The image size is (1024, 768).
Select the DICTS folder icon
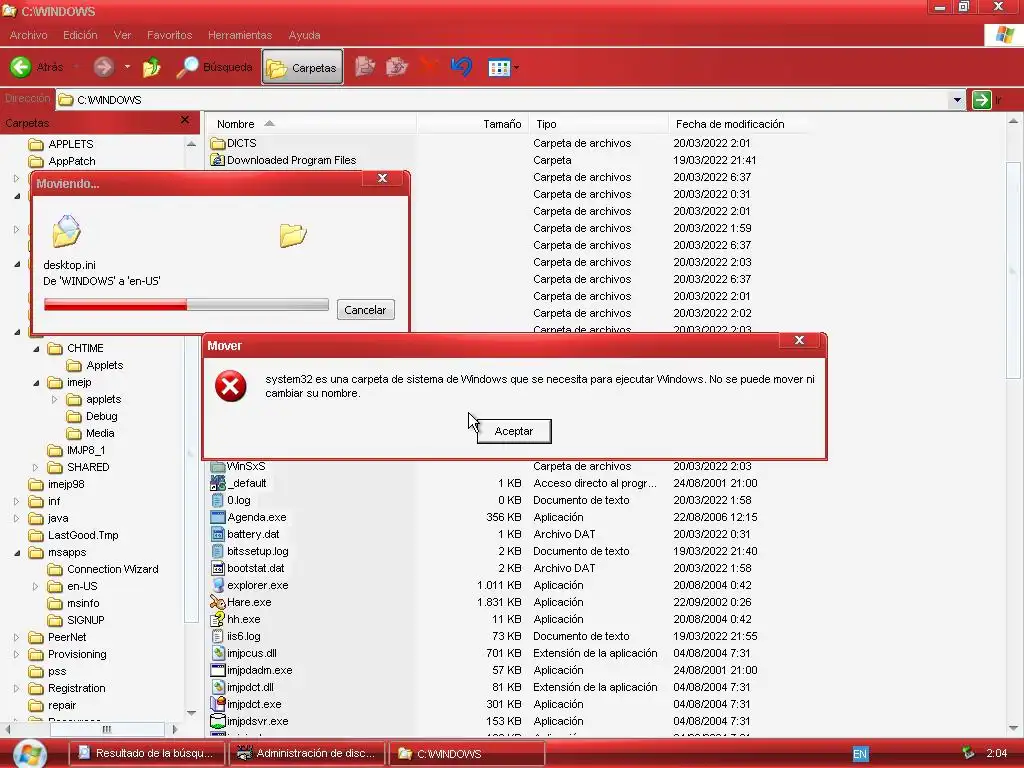click(x=217, y=143)
